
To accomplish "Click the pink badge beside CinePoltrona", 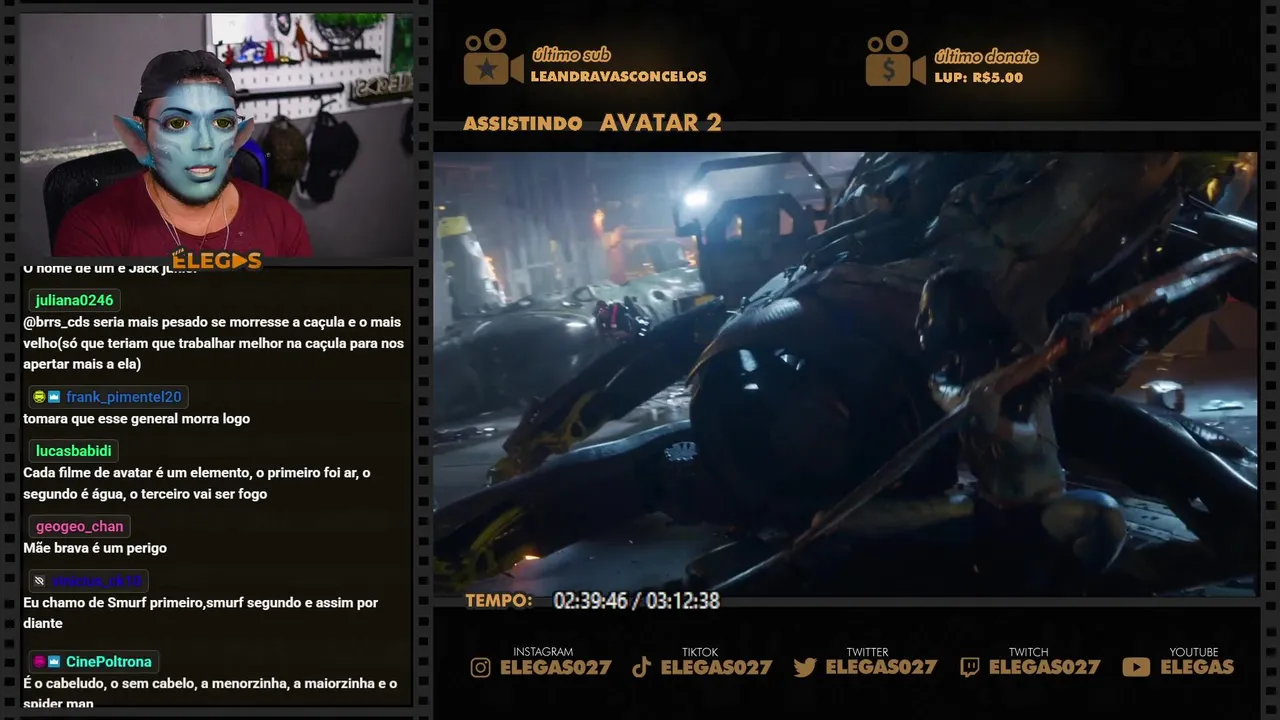I will (x=39, y=662).
